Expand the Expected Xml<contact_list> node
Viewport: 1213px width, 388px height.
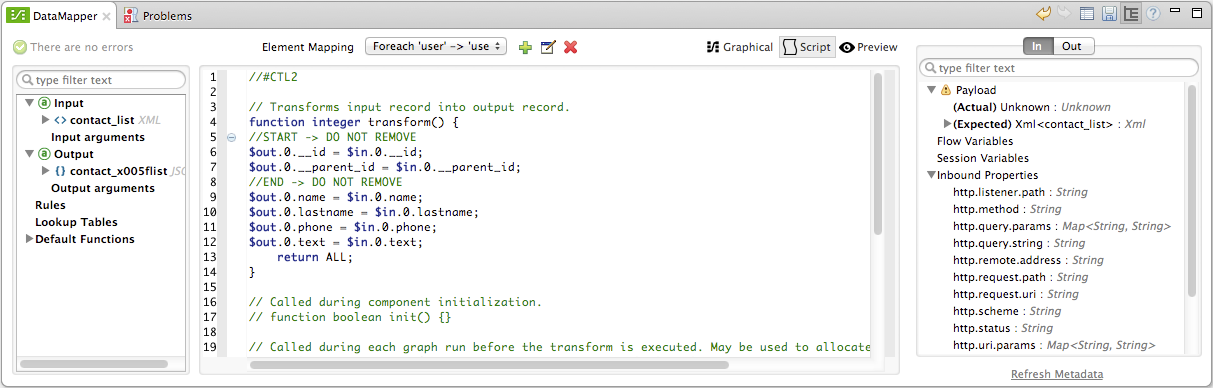tap(947, 124)
